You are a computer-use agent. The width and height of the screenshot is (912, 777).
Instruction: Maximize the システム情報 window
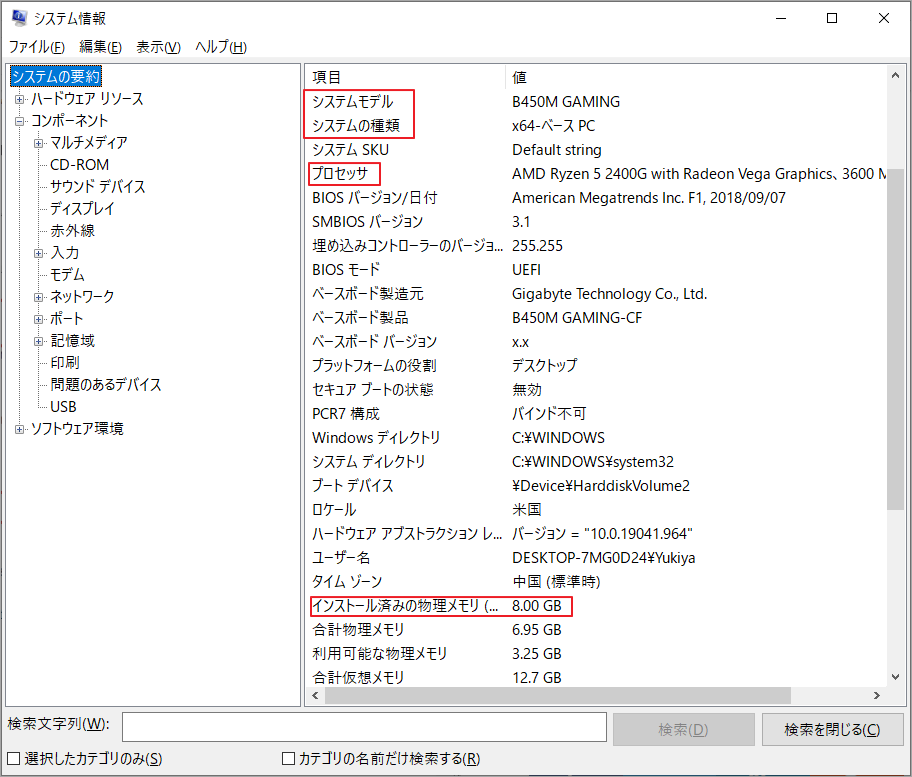pyautogui.click(x=832, y=19)
